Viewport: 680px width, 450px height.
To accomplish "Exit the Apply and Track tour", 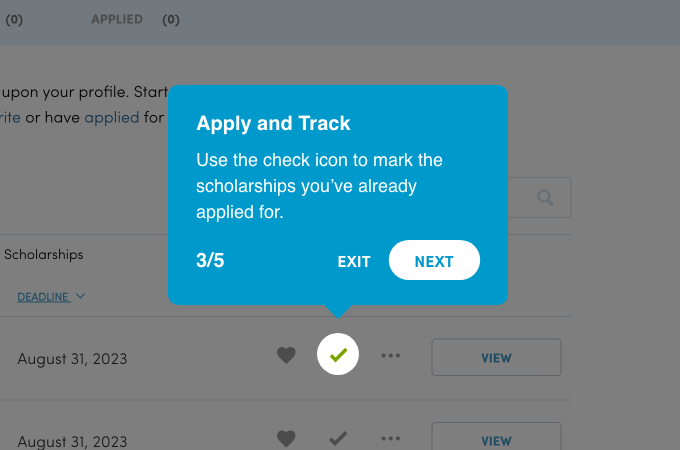I will (354, 261).
